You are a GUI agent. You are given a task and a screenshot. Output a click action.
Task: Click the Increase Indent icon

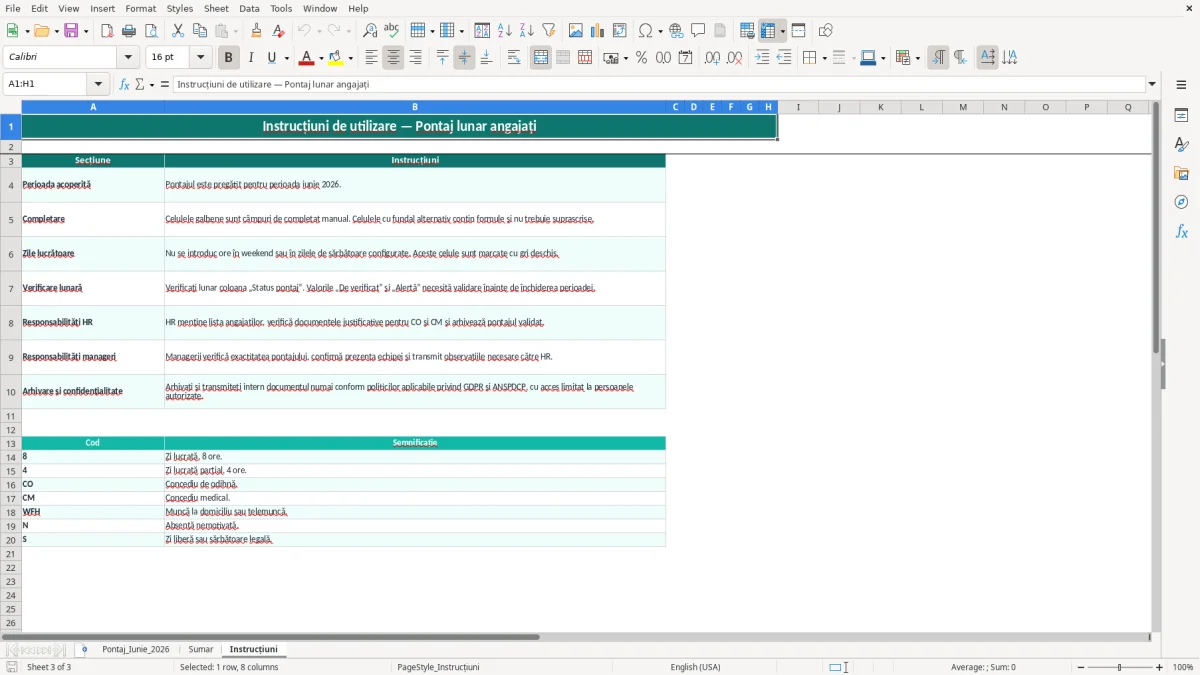click(762, 58)
